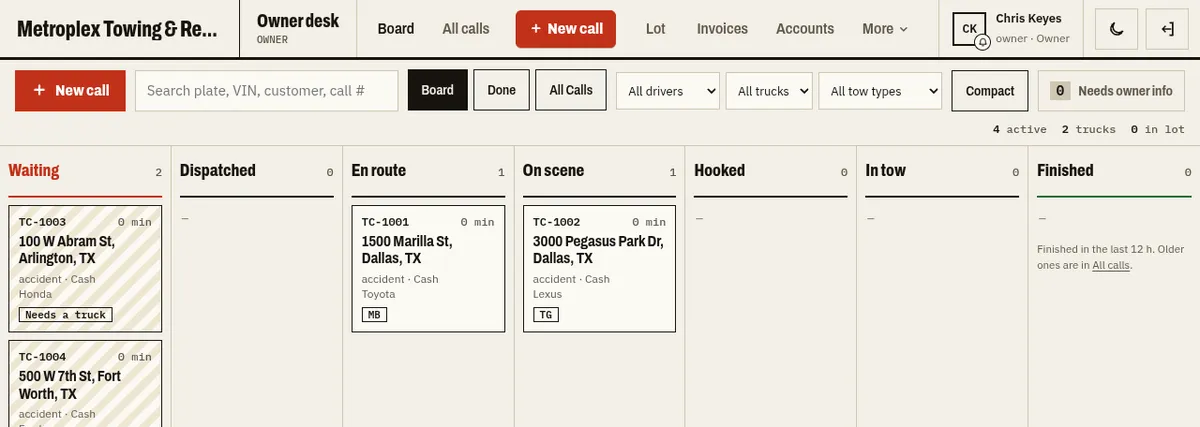
Task: Focus the plate, VIN, customer search field
Action: [x=266, y=90]
